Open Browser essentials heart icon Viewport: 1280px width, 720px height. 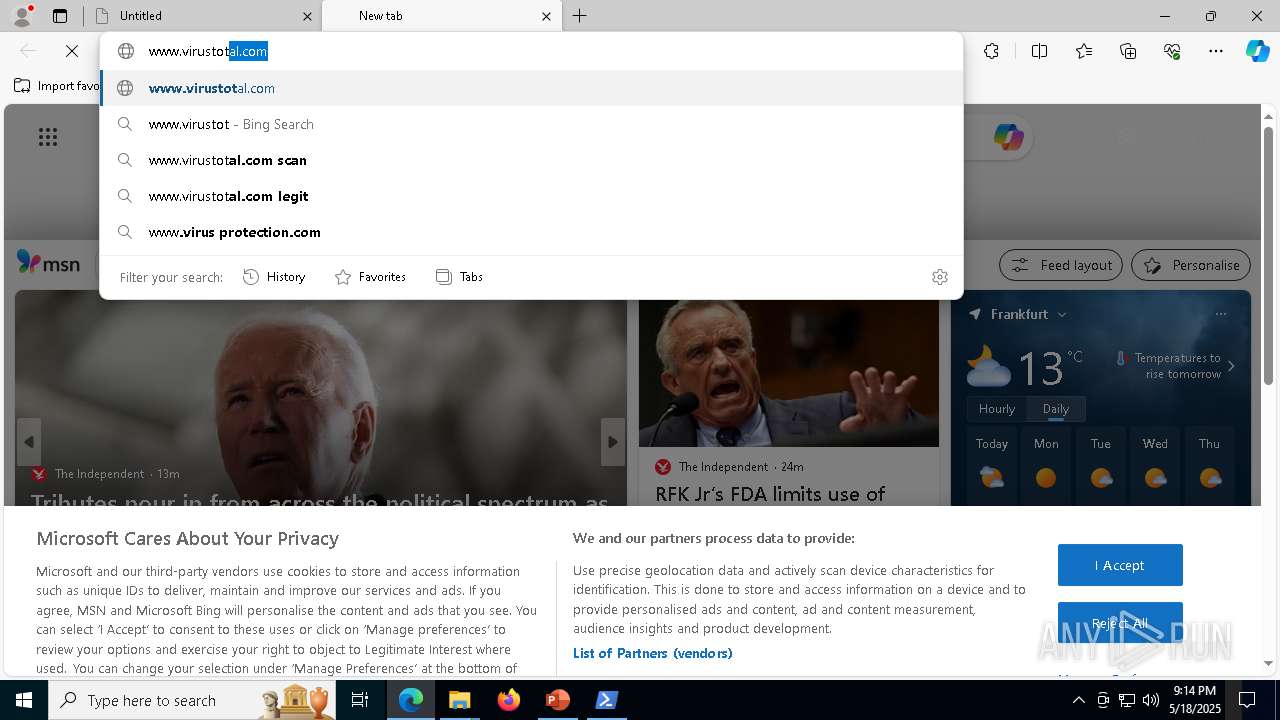point(1172,51)
